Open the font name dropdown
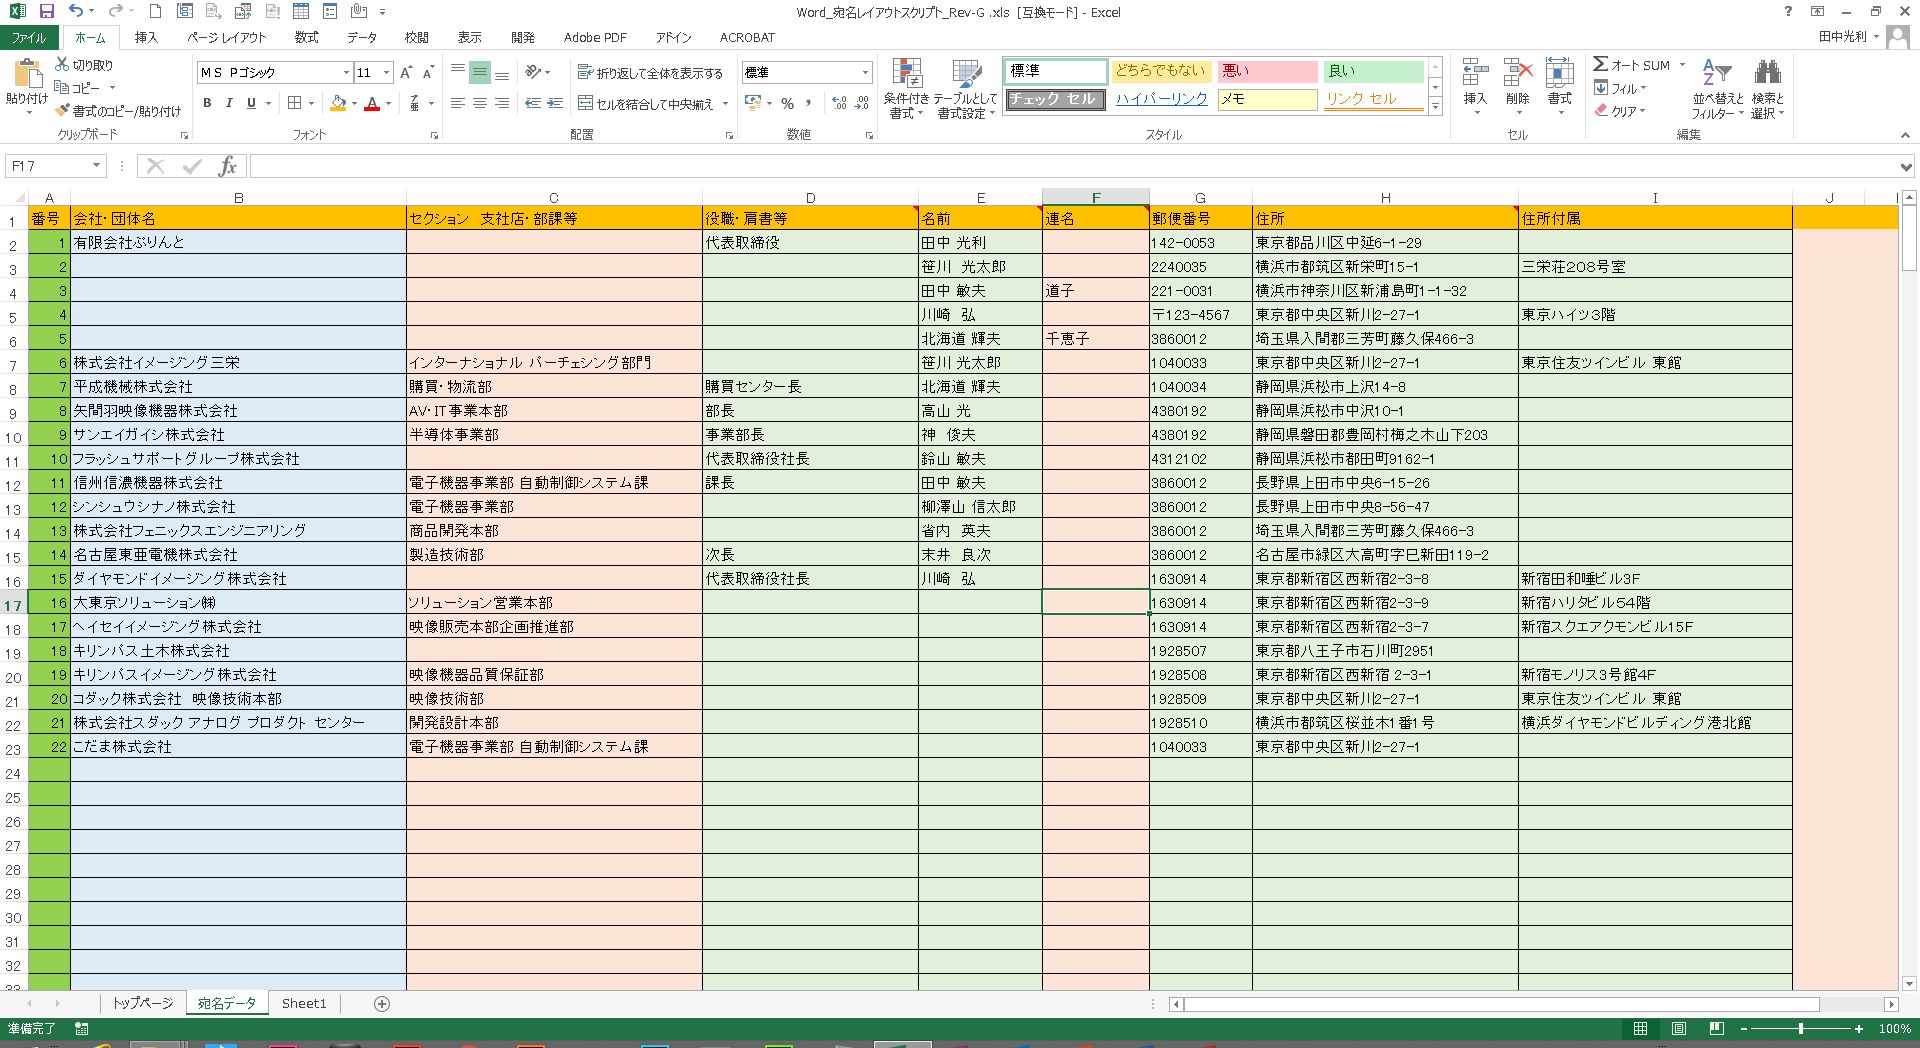The height and width of the screenshot is (1048, 1920). coord(346,73)
